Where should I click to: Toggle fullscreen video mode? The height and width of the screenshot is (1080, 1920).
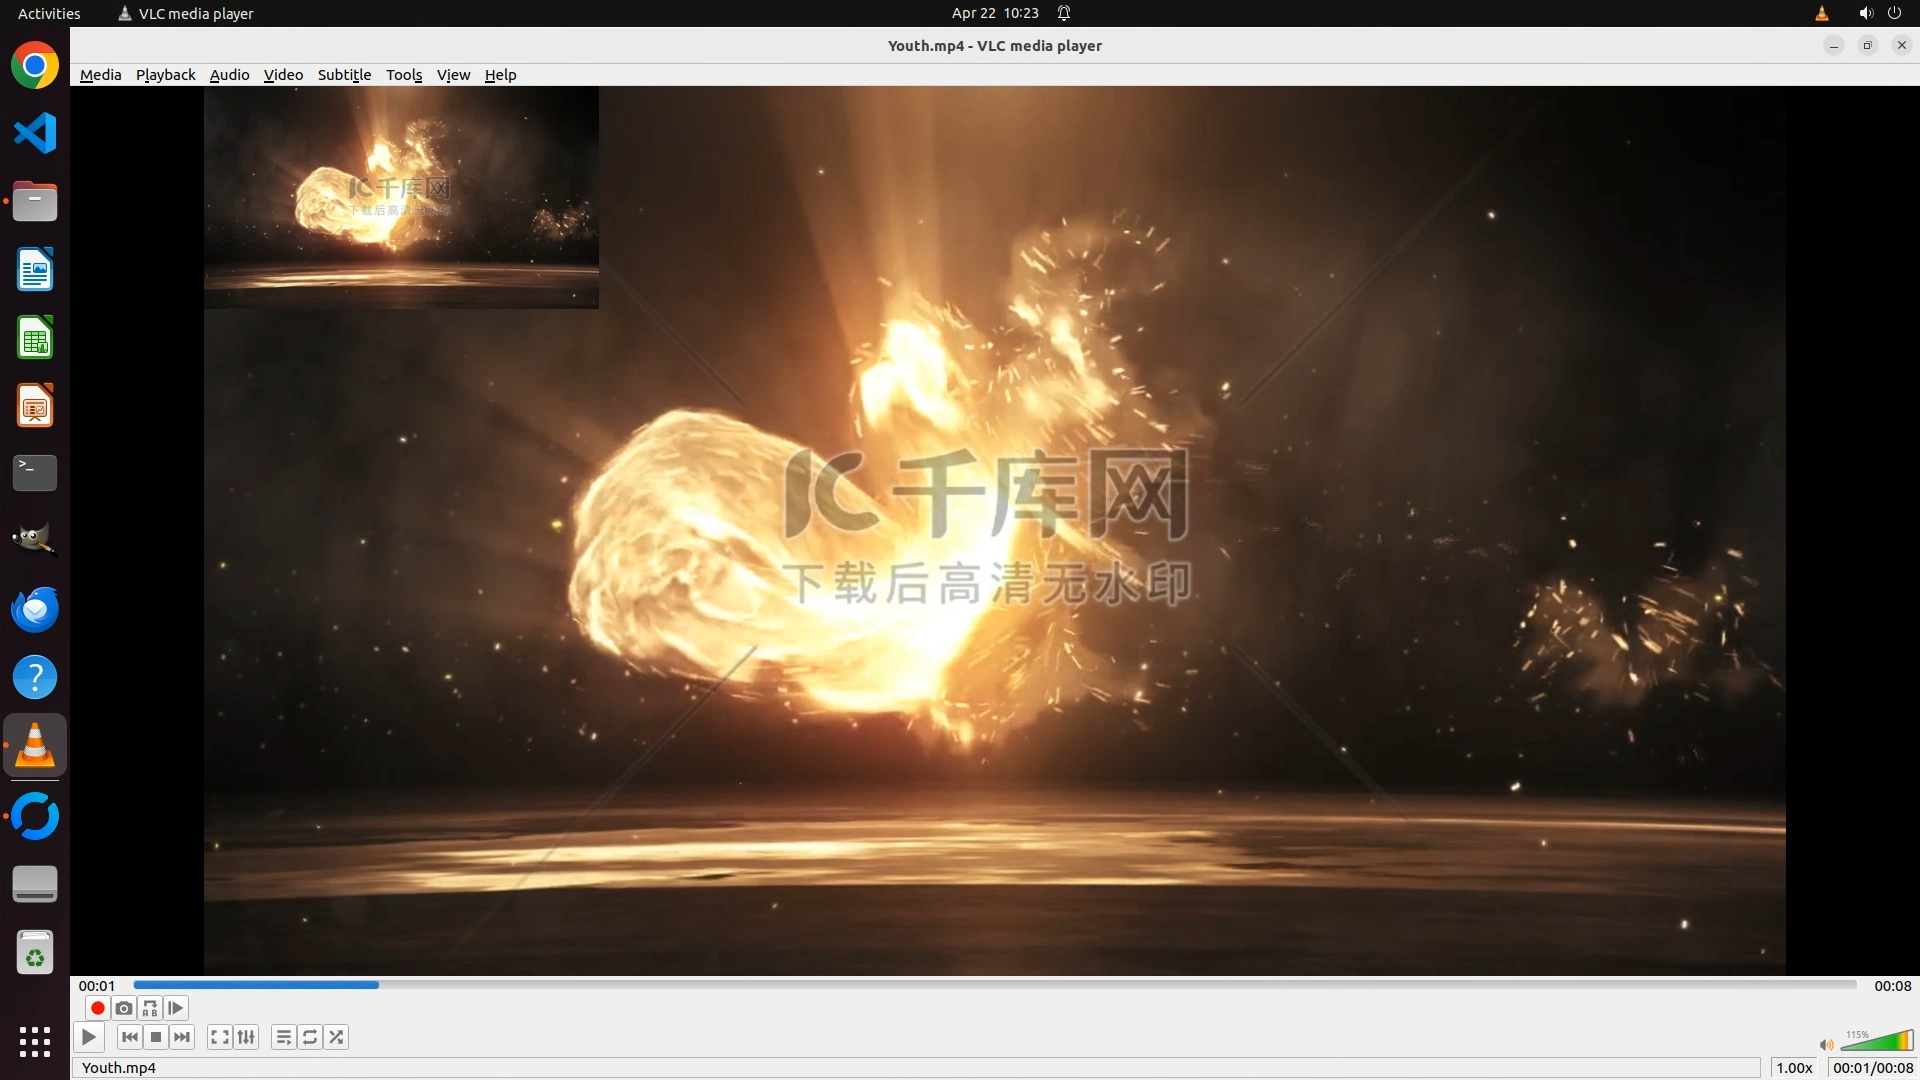pos(220,1037)
